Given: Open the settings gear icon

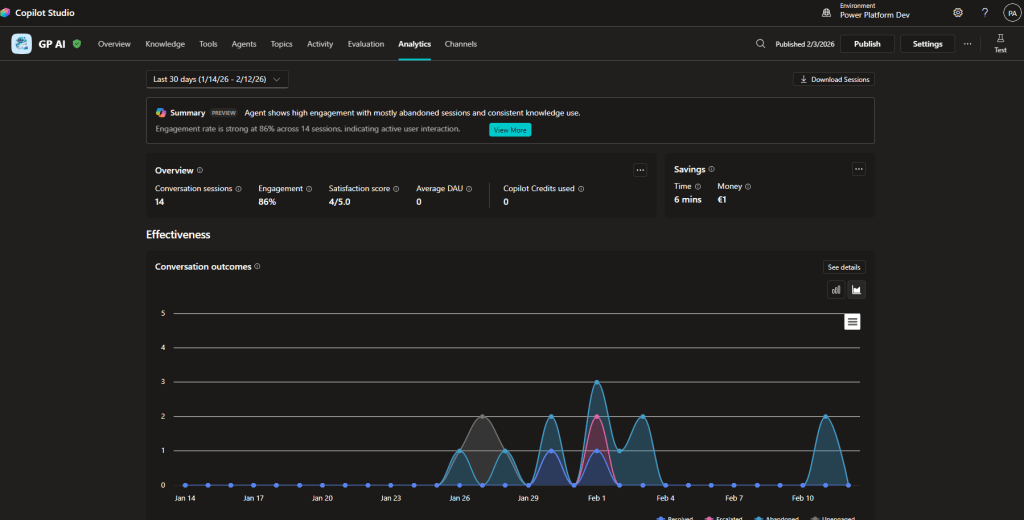Looking at the screenshot, I should click(958, 13).
